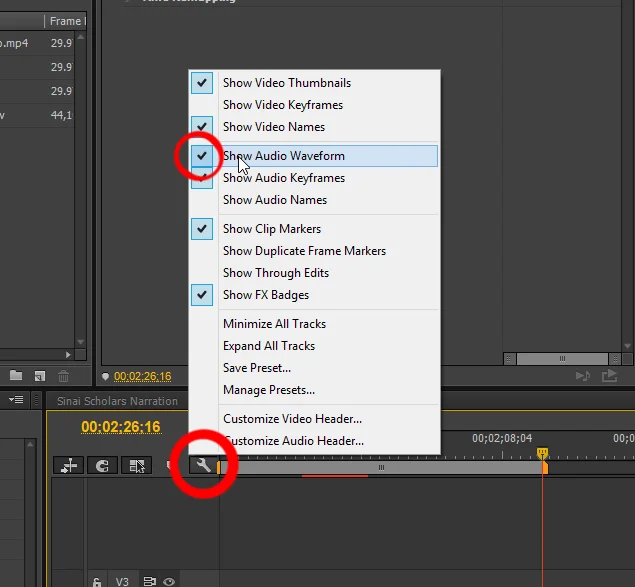Click effect controls timecode 00:02:26:16
Viewport: 635px width, 587px height.
(143, 376)
